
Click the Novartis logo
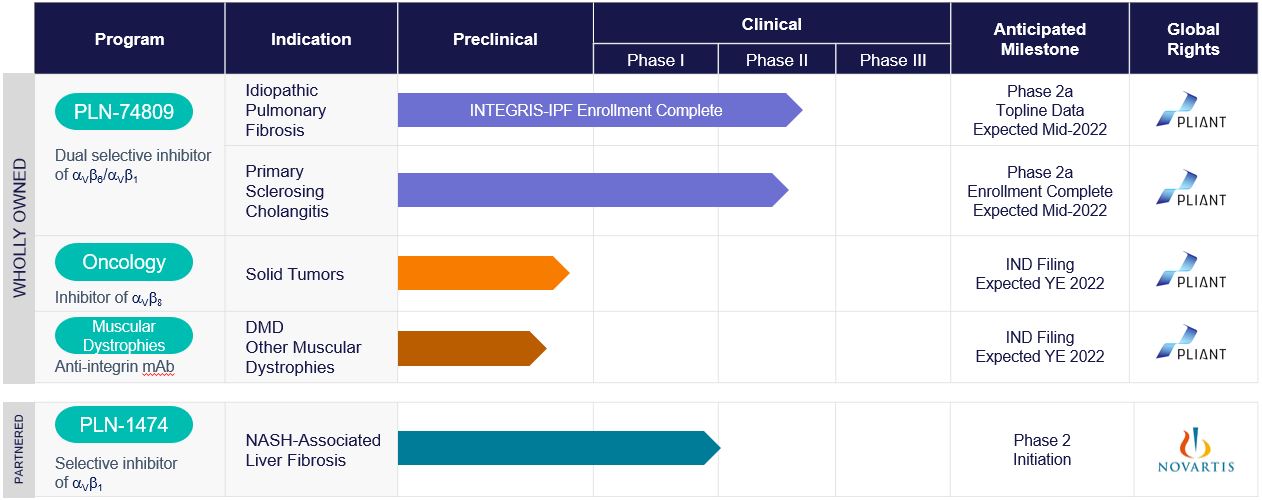(x=1197, y=450)
